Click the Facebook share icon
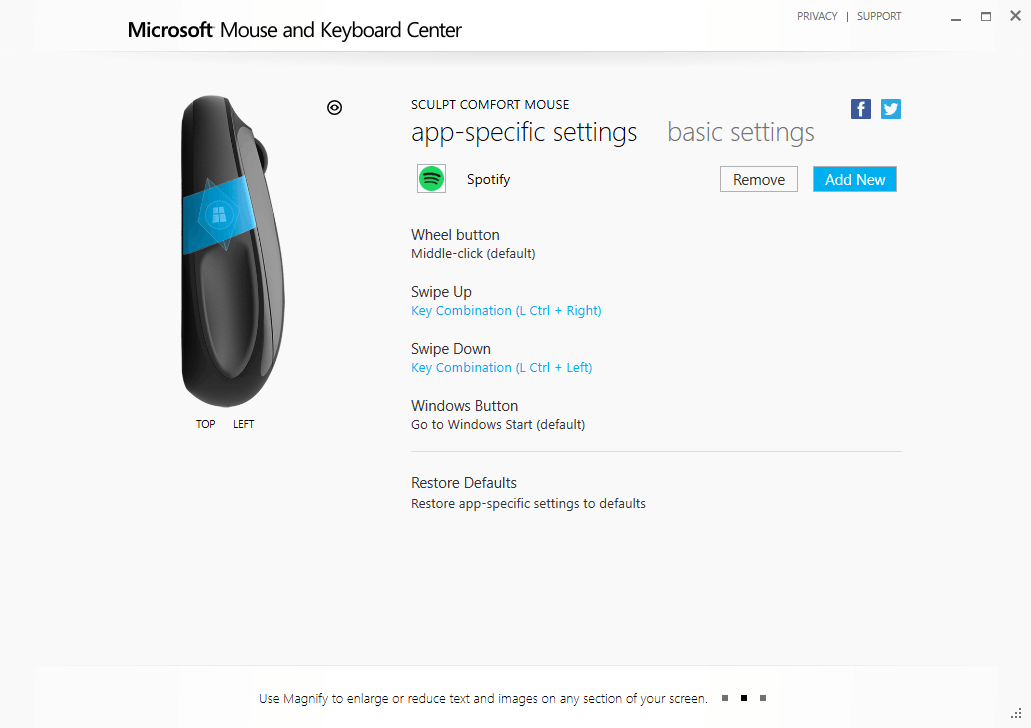Image resolution: width=1031 pixels, height=728 pixels. coord(861,109)
